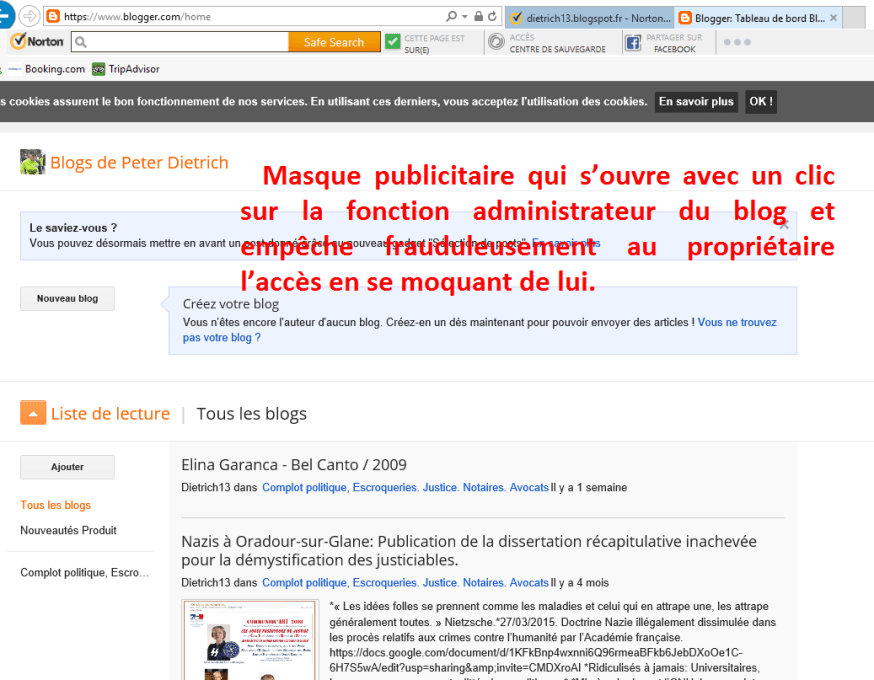Open the TripAdvisor bookmark
The width and height of the screenshot is (874, 680).
[x=126, y=69]
